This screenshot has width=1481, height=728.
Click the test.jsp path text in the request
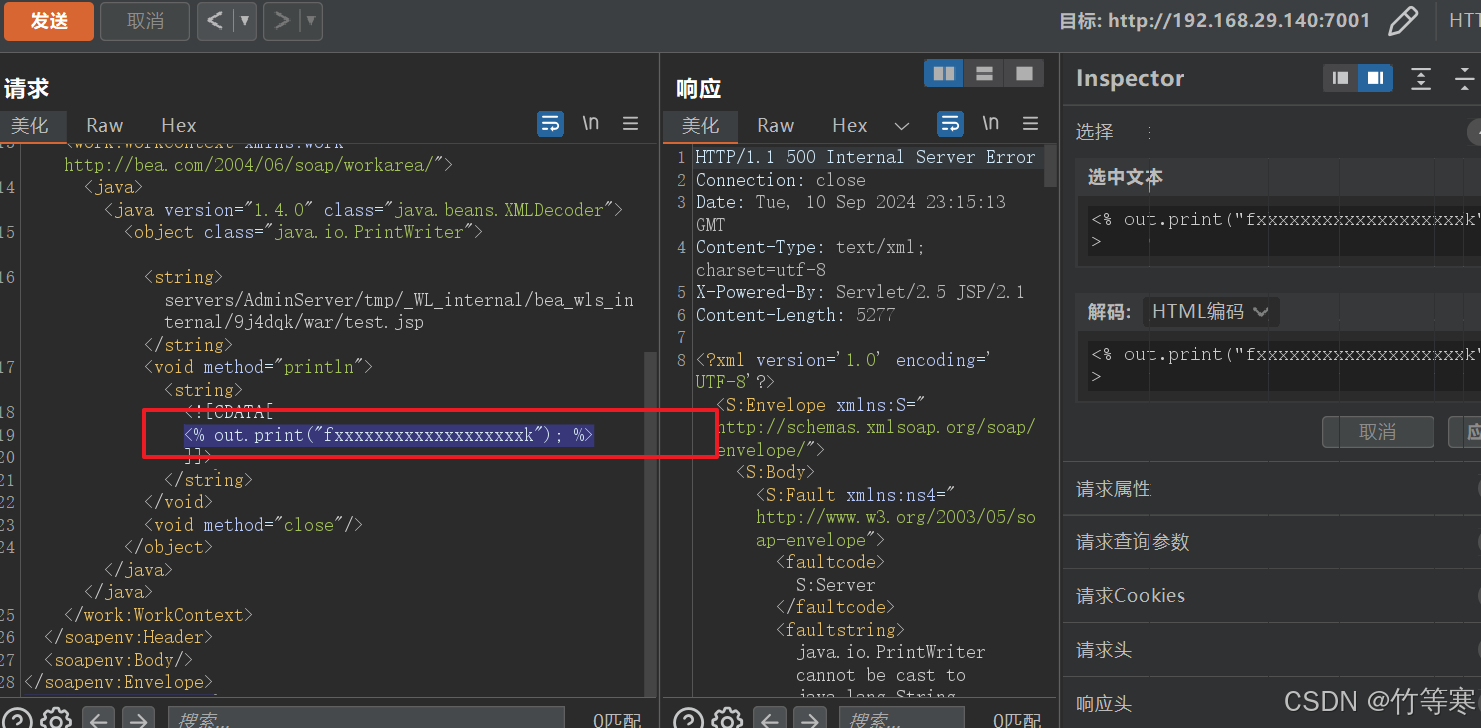click(399, 310)
